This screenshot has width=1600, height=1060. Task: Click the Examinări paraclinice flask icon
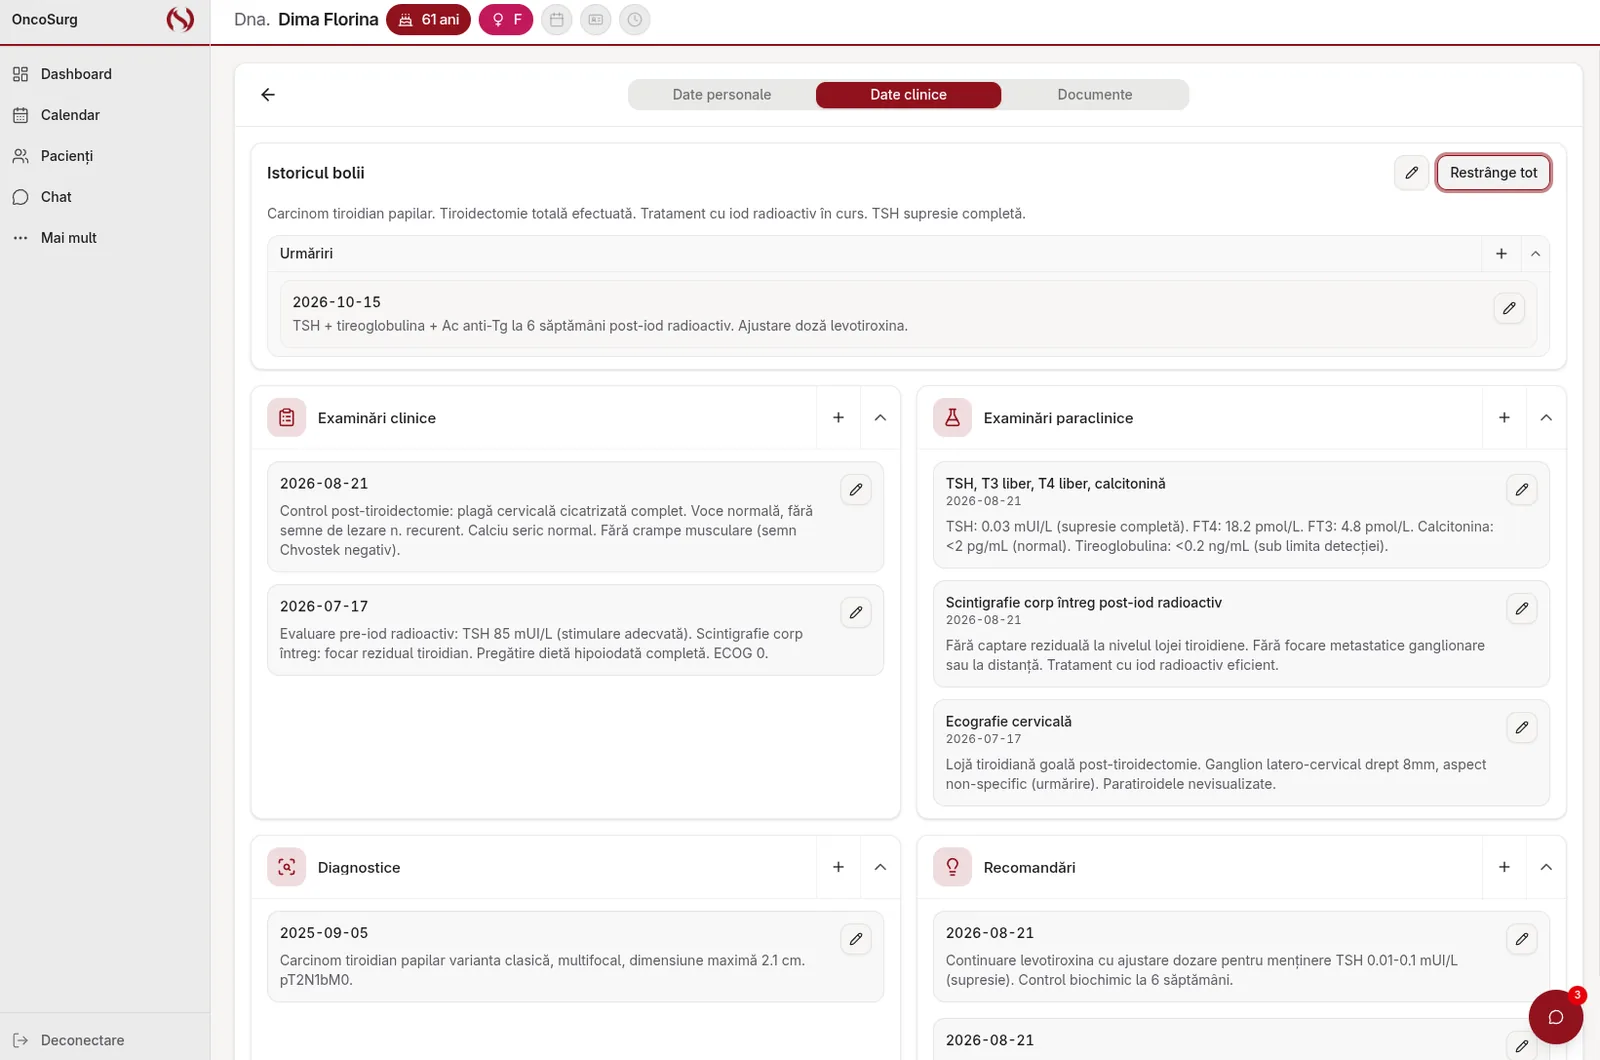tap(952, 418)
